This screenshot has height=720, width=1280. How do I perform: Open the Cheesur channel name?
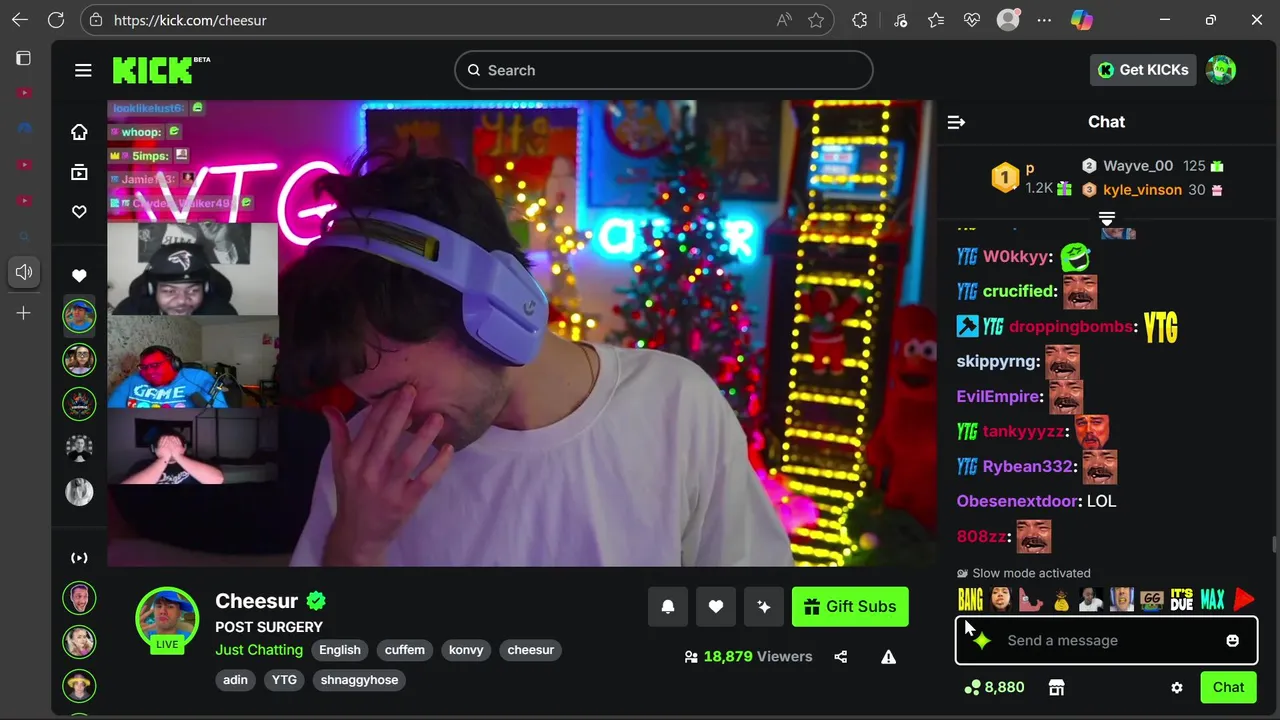(x=257, y=601)
